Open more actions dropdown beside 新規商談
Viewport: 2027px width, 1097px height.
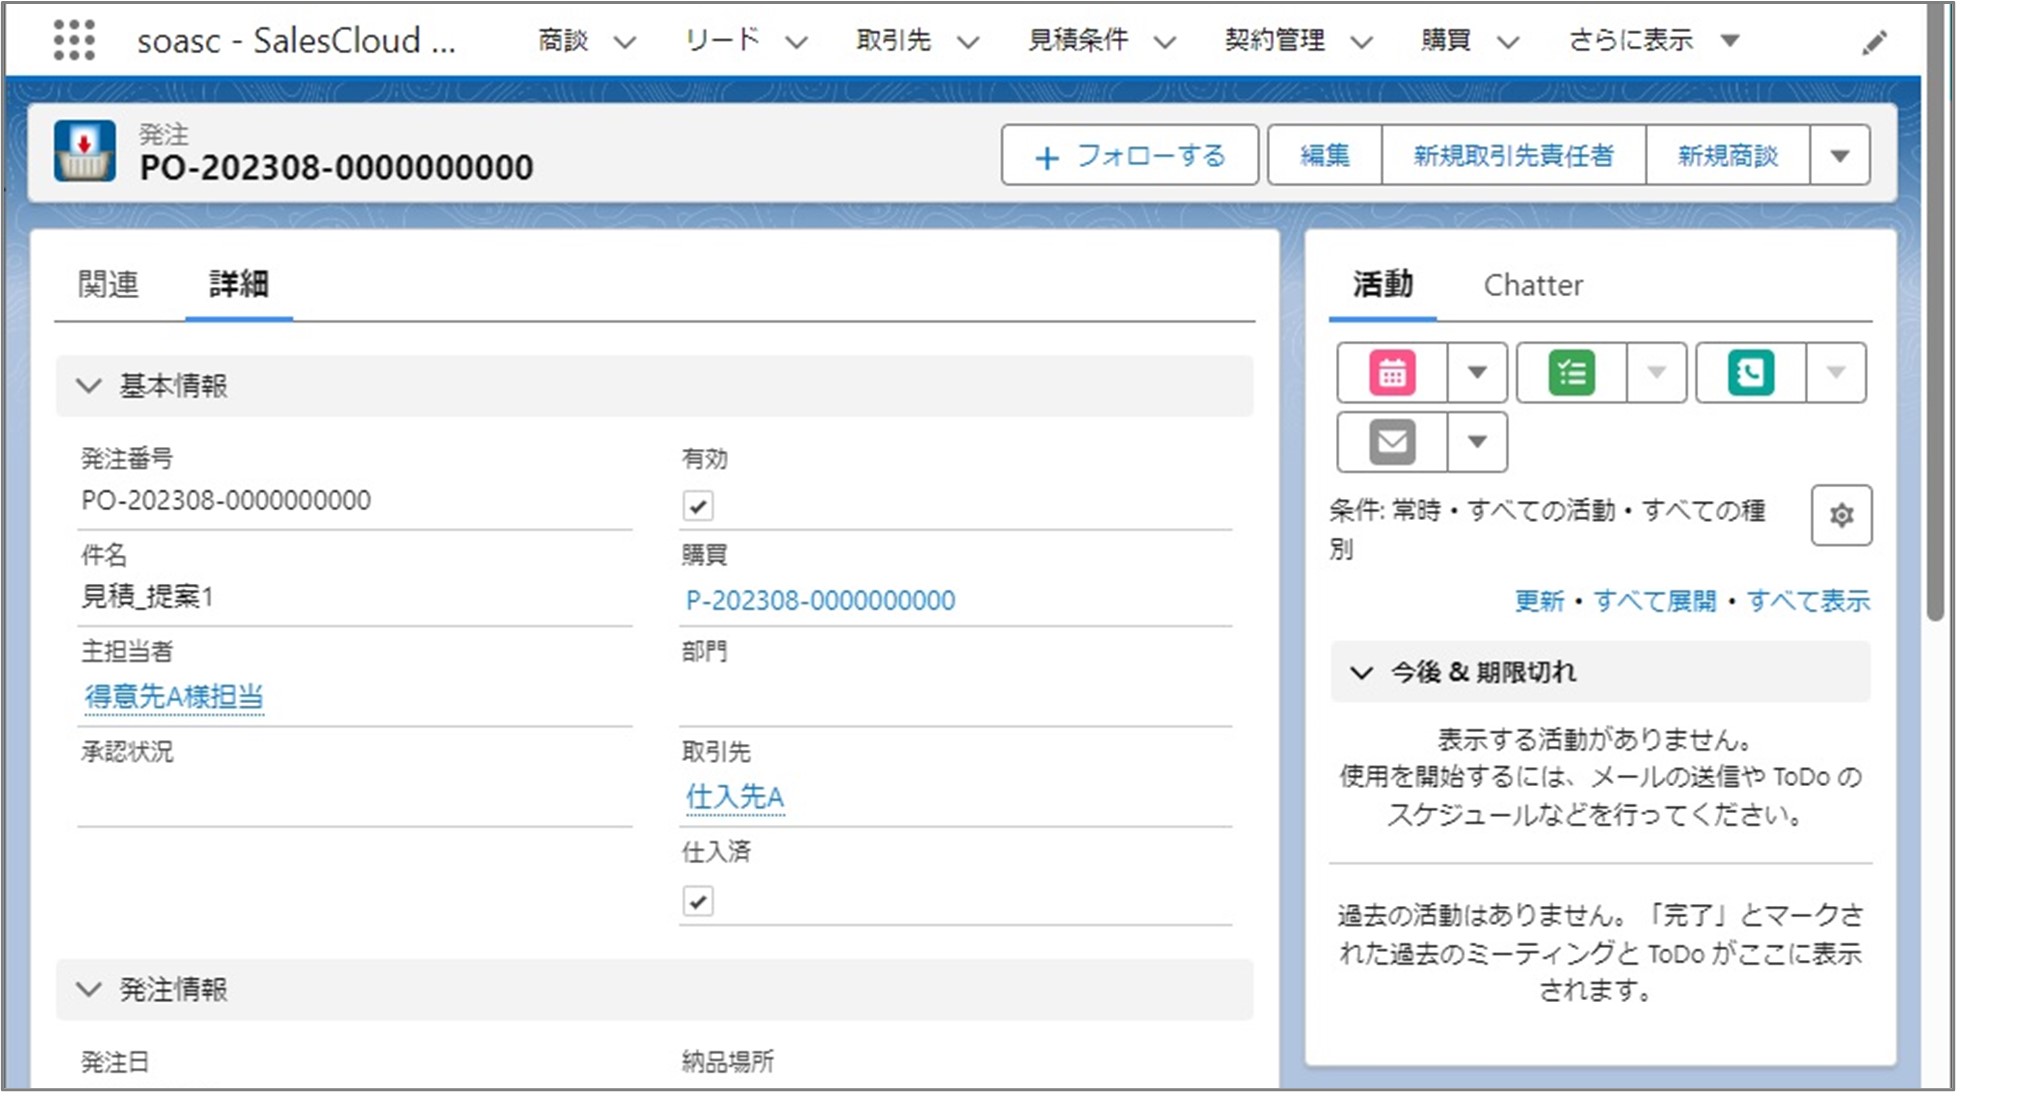tap(1839, 156)
